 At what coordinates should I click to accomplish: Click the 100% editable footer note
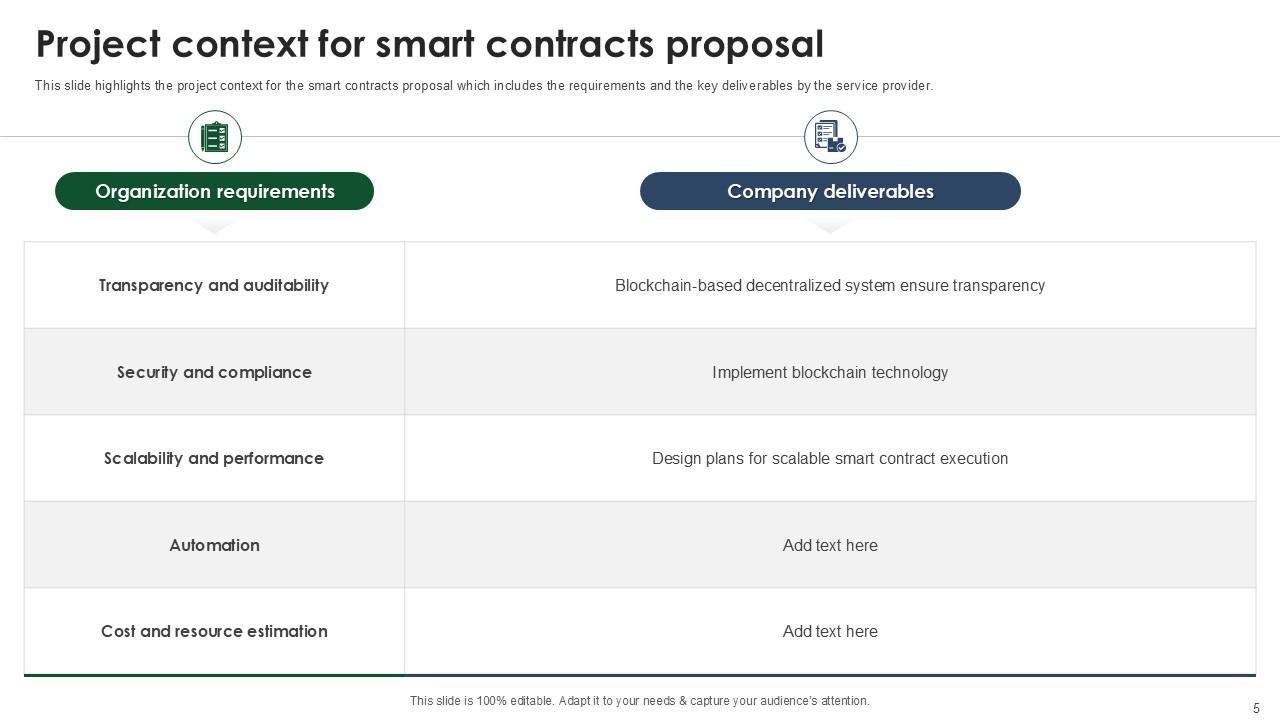pyautogui.click(x=640, y=701)
